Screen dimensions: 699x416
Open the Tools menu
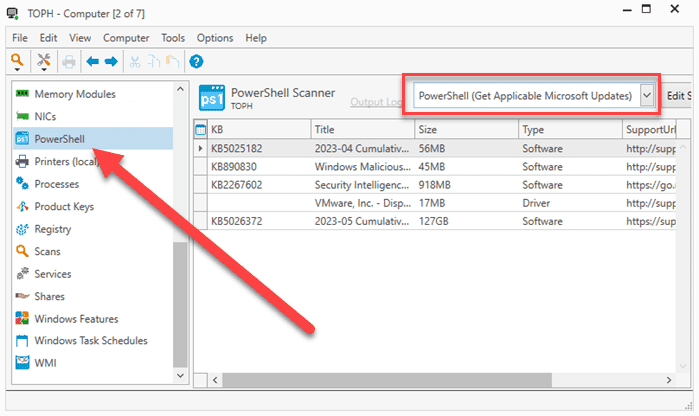pos(173,38)
